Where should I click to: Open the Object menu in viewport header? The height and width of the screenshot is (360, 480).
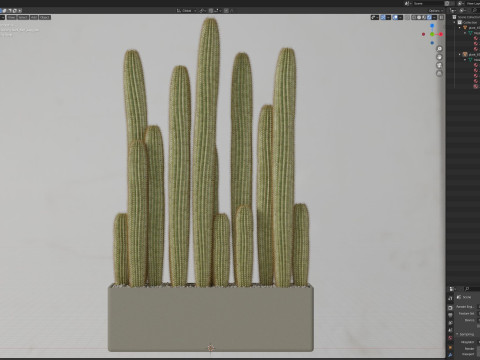click(45, 17)
